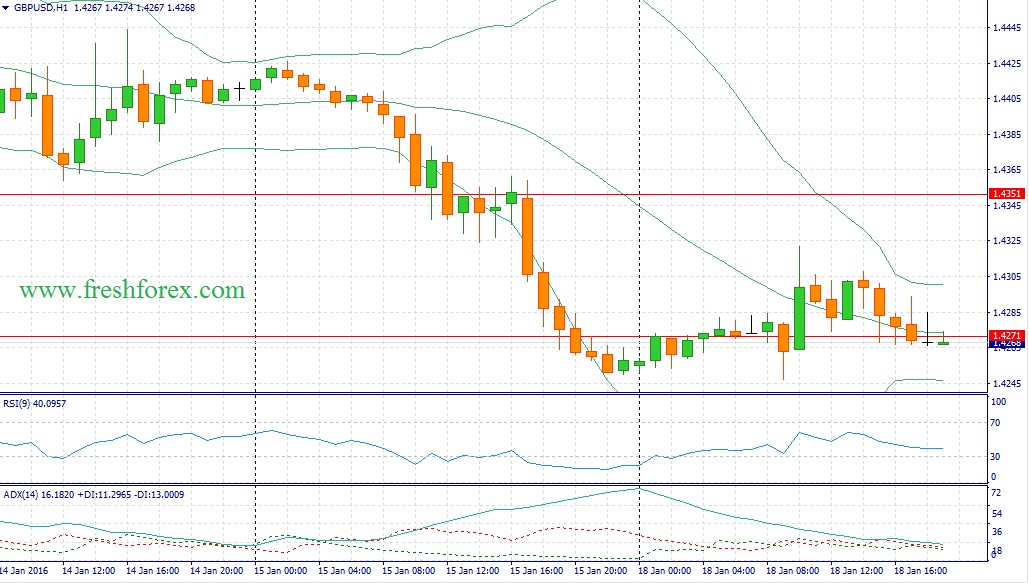Click the 1.4445 value on price scale

[x=1004, y=28]
